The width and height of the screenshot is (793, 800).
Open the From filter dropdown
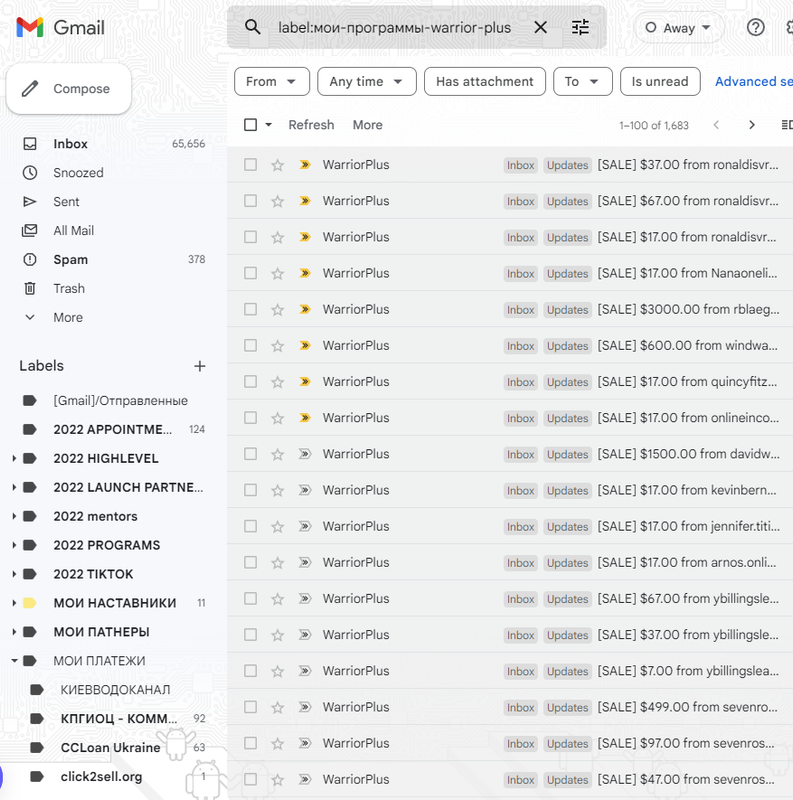pyautogui.click(x=271, y=82)
